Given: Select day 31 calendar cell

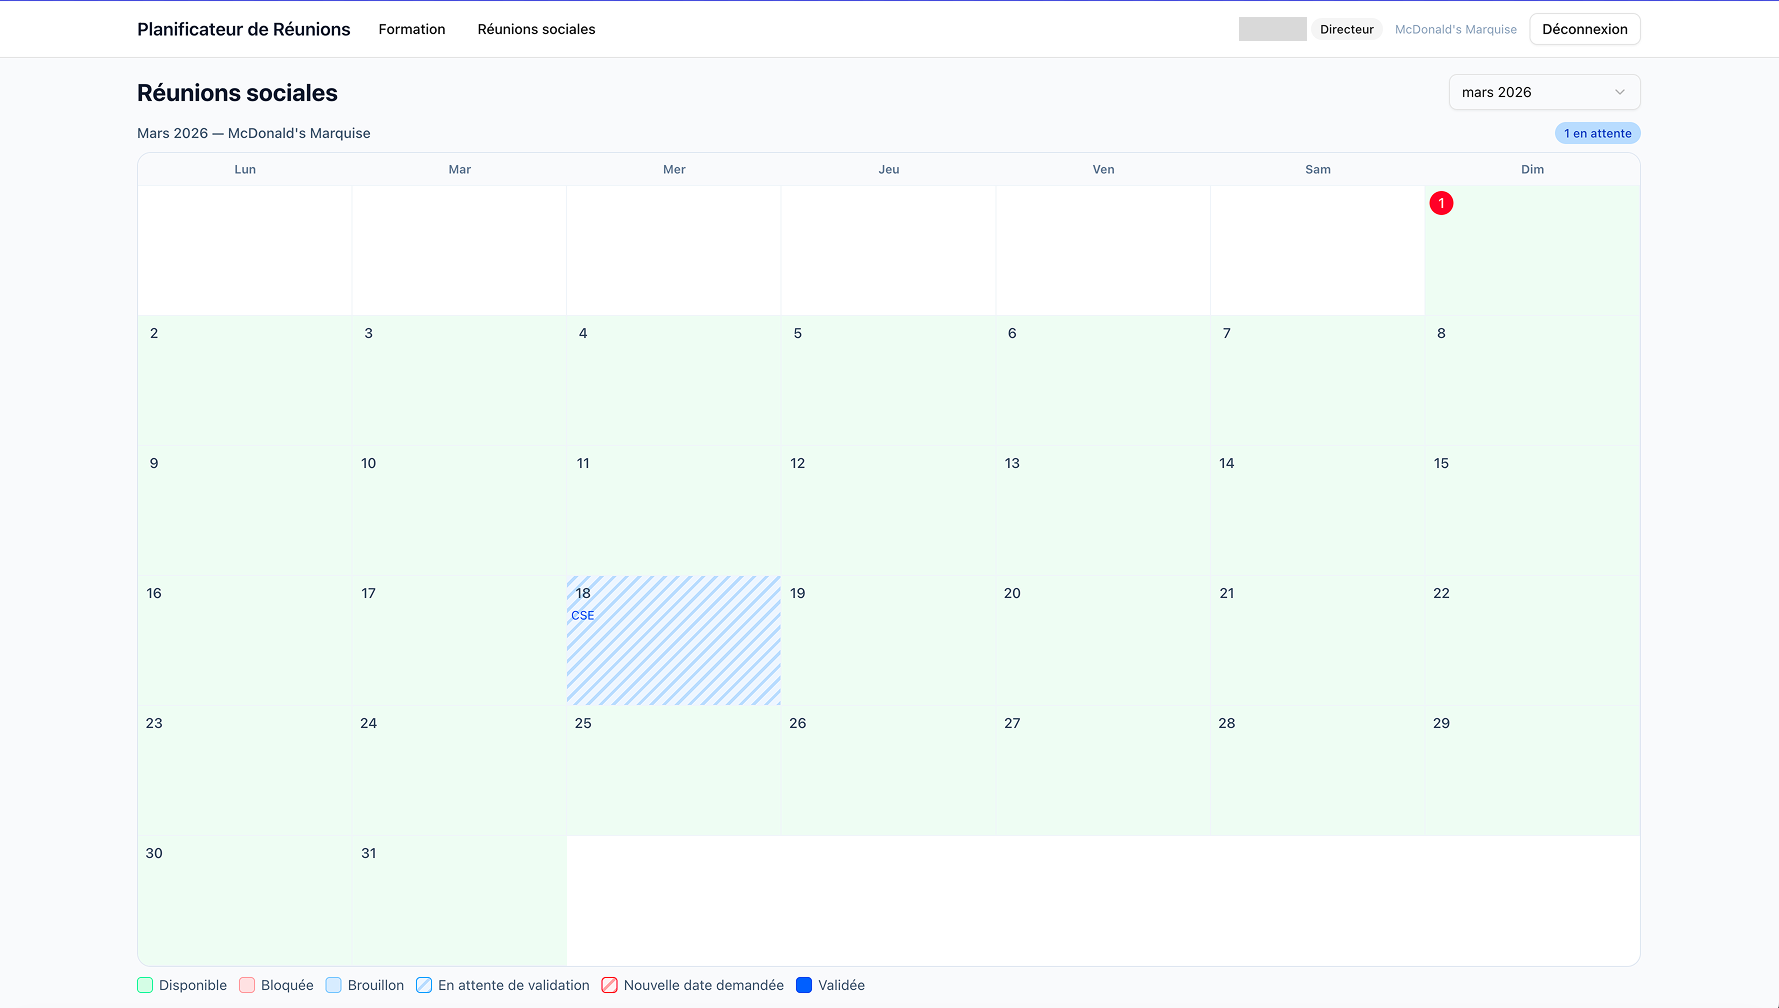Looking at the screenshot, I should 459,900.
